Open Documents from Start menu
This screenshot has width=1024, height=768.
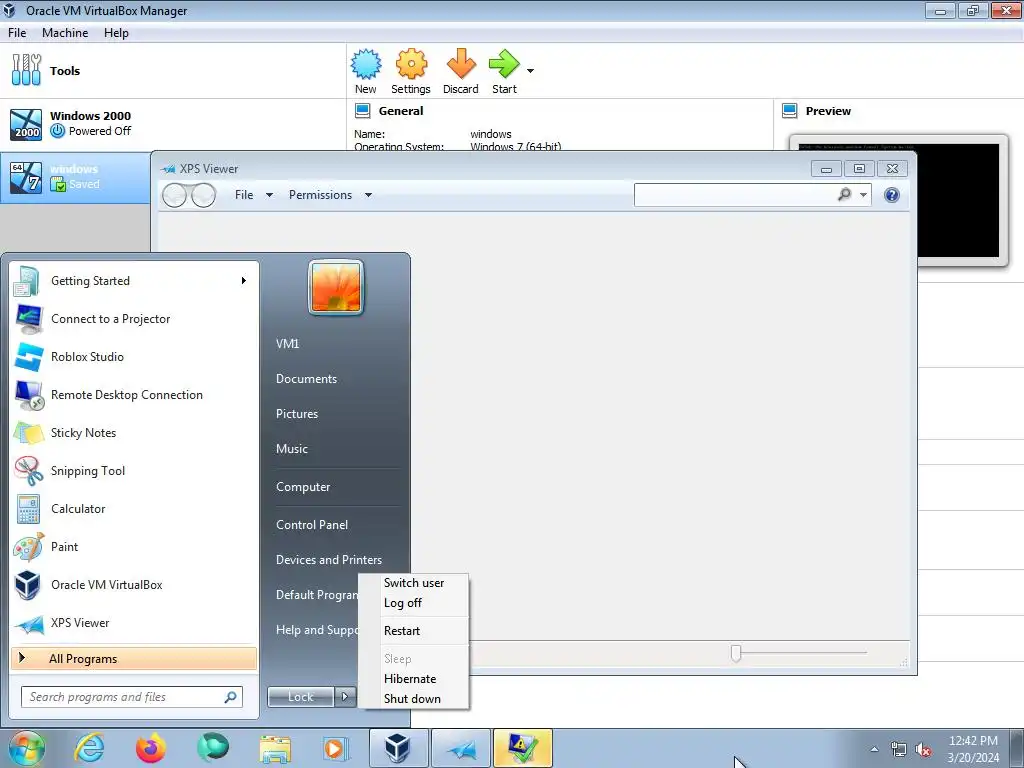pos(306,379)
